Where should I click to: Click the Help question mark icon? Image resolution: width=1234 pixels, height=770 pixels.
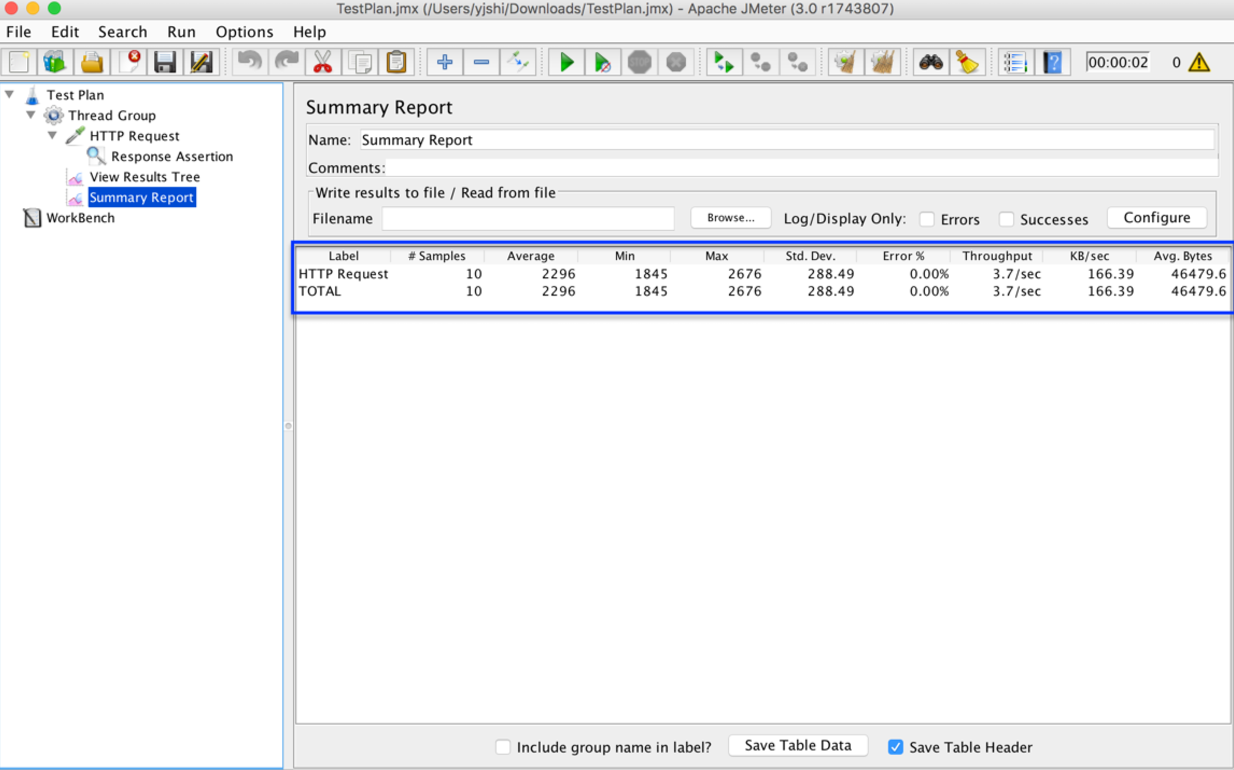click(x=1052, y=62)
